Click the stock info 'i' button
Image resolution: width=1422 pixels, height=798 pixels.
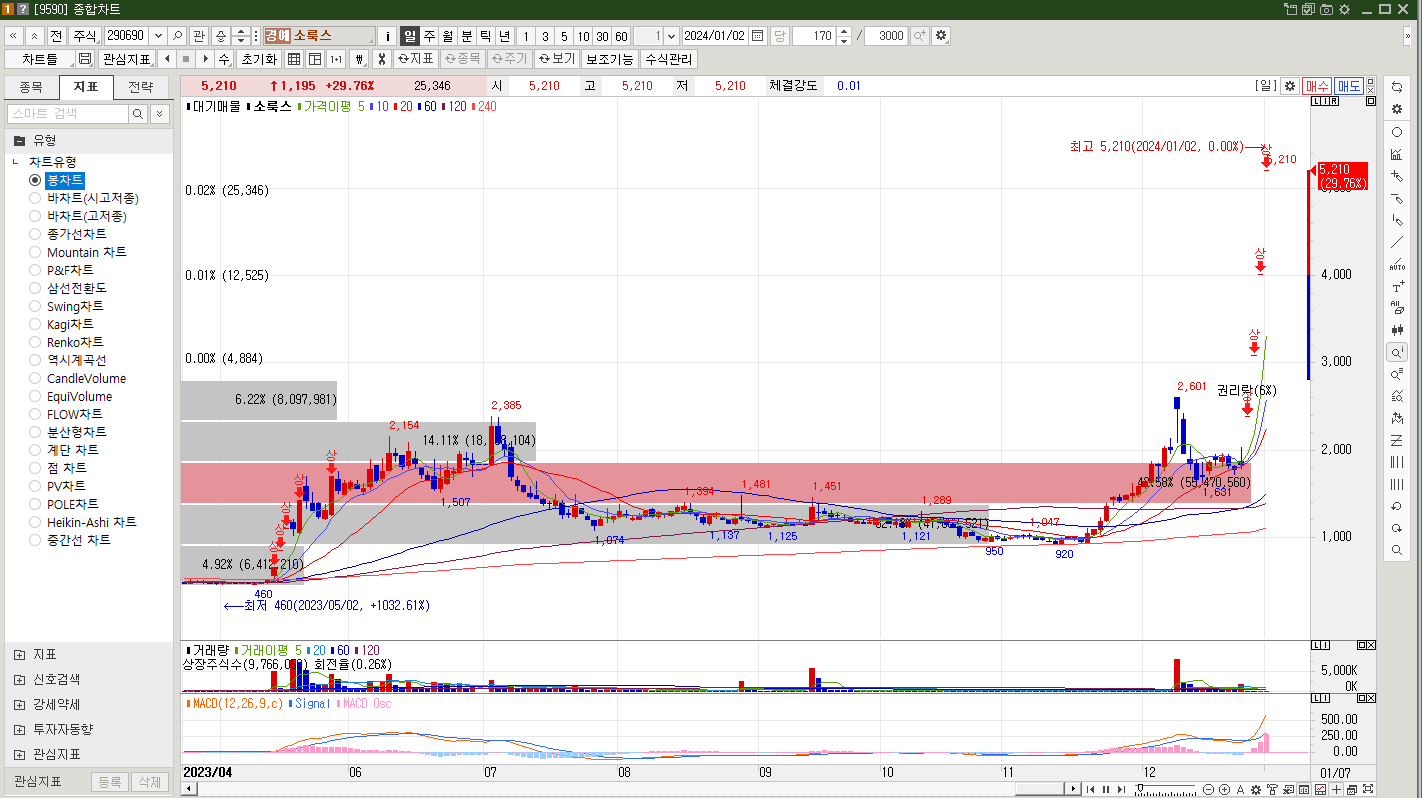[x=388, y=36]
